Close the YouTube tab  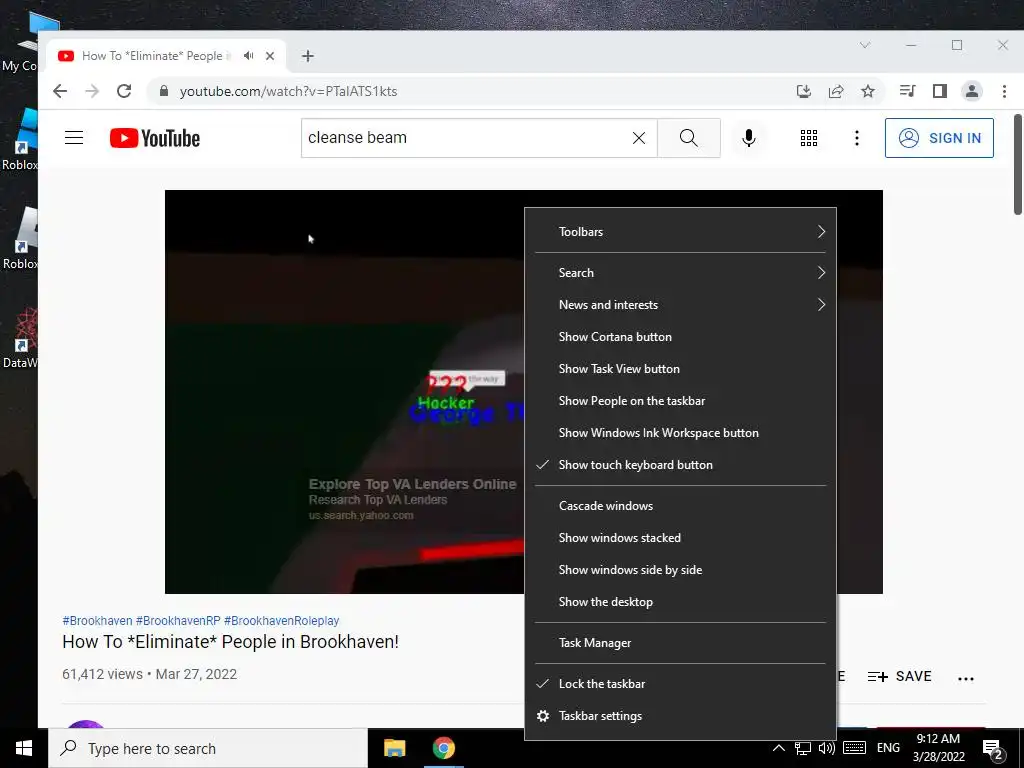(x=270, y=56)
